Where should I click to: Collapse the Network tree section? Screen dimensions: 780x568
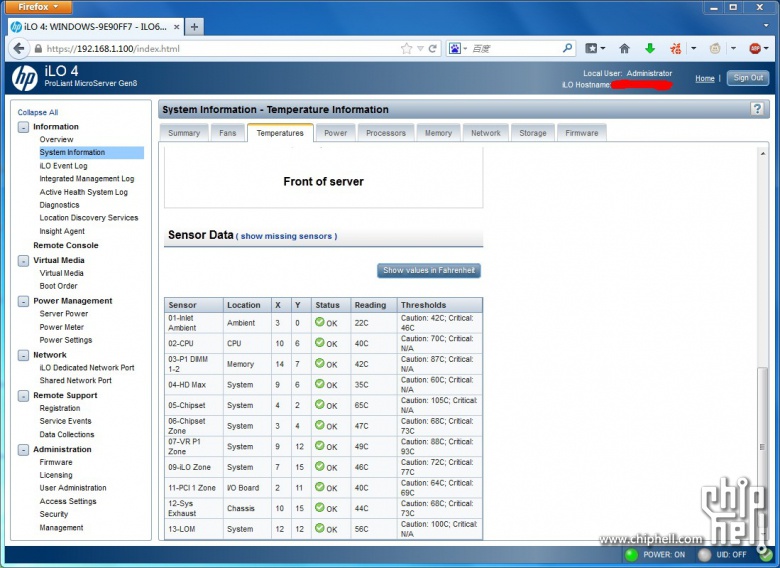(23, 355)
